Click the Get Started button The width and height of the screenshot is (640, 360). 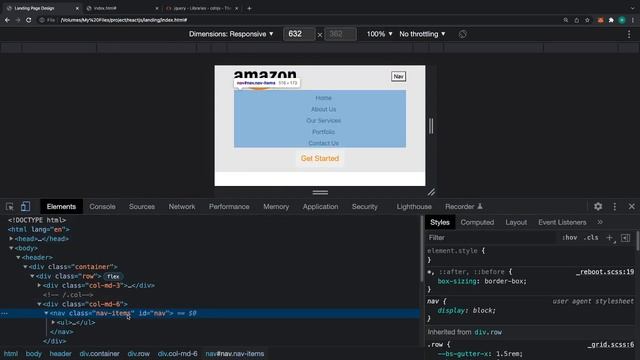(320, 158)
